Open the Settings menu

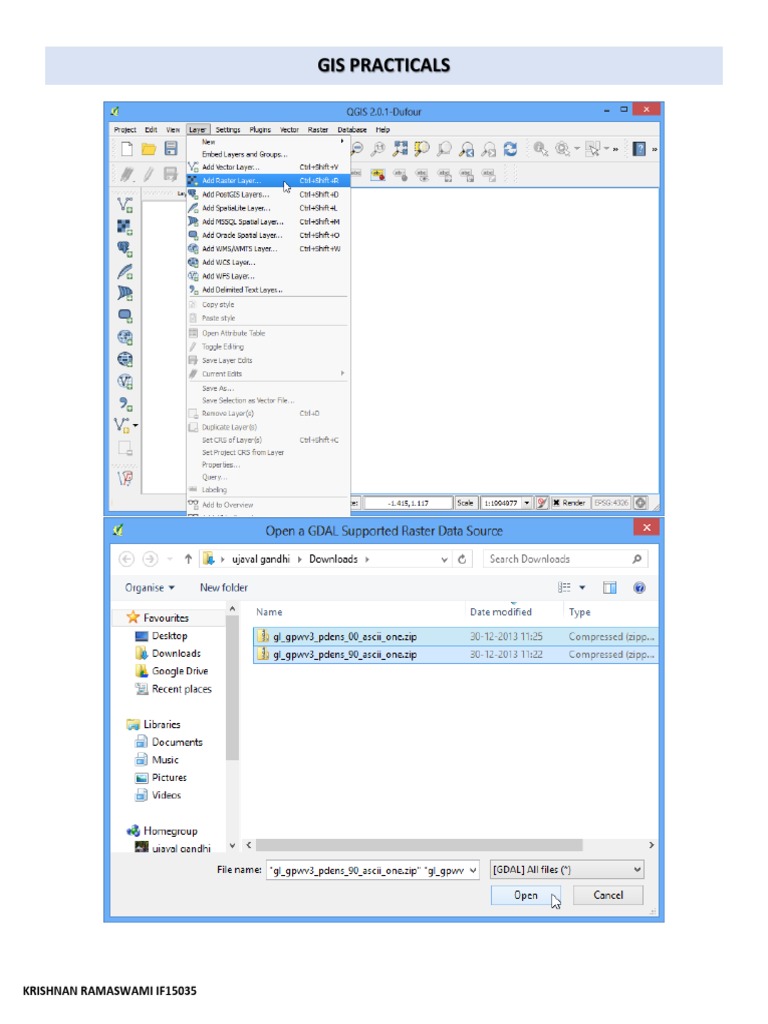pos(228,129)
